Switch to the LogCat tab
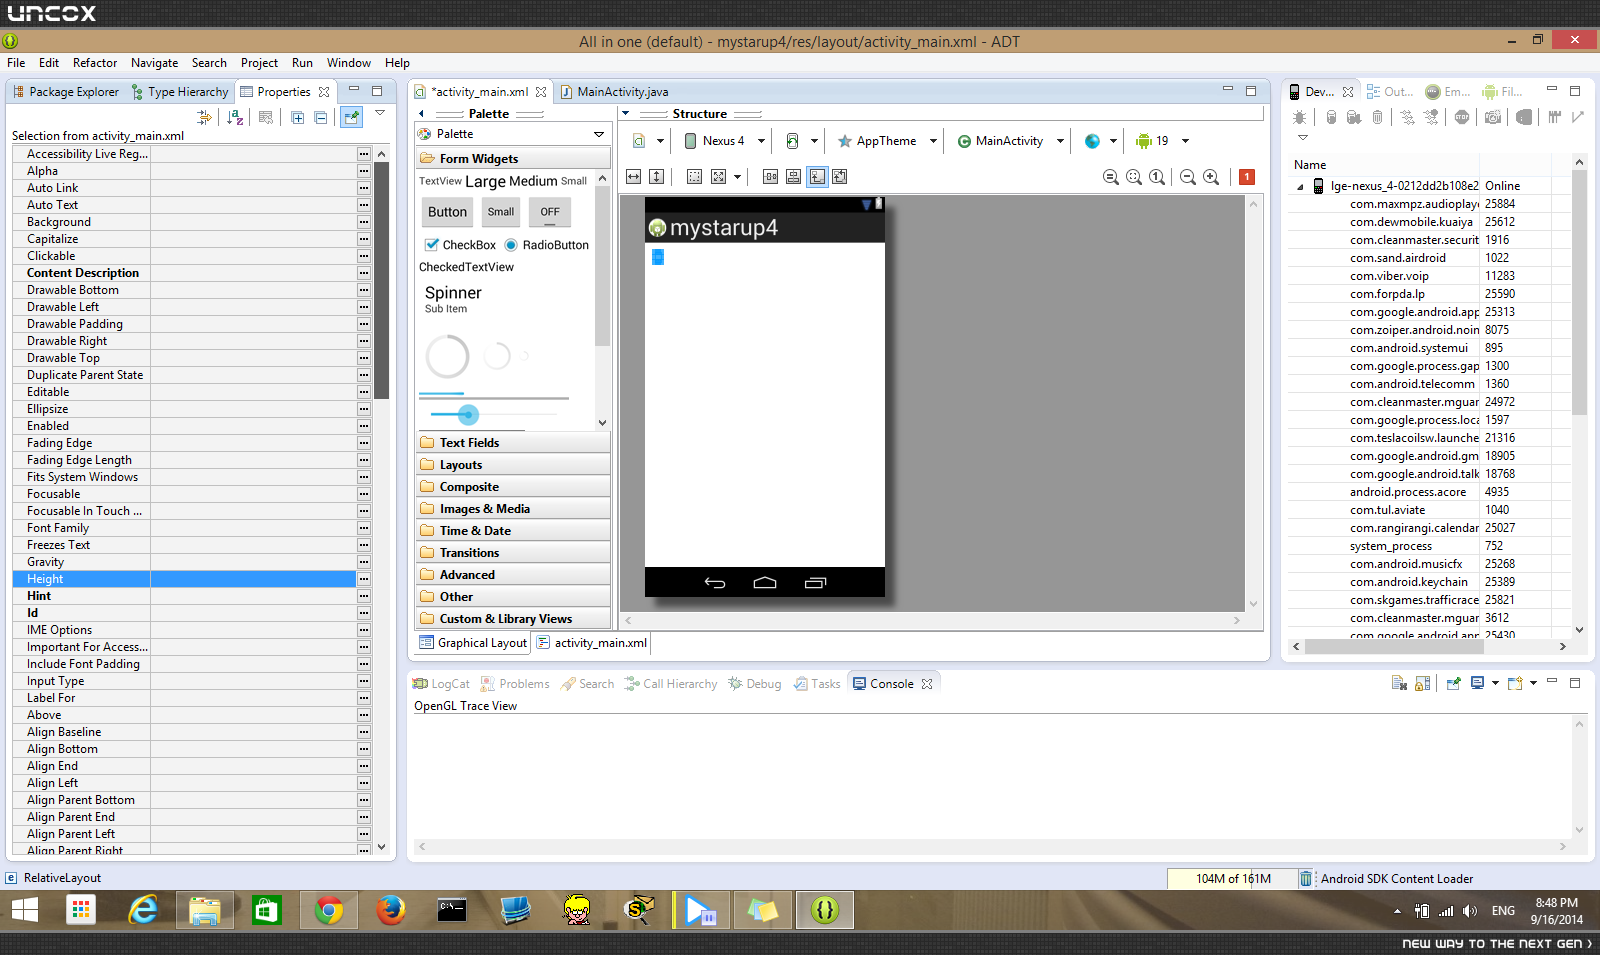This screenshot has width=1600, height=955. click(441, 684)
